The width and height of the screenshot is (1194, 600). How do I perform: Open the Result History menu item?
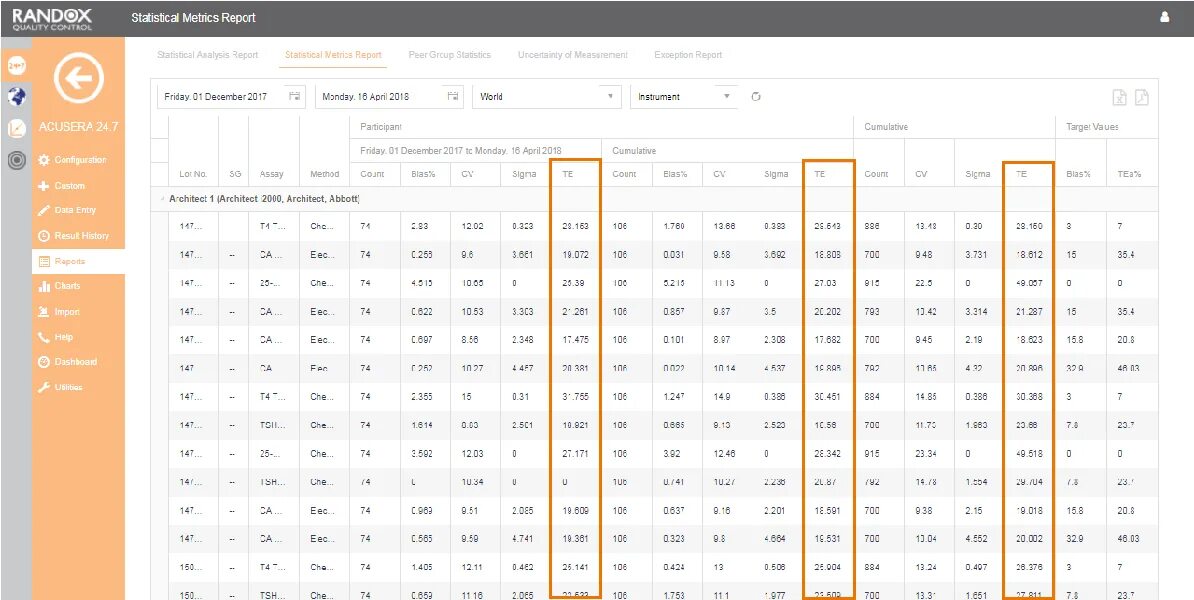tap(78, 236)
